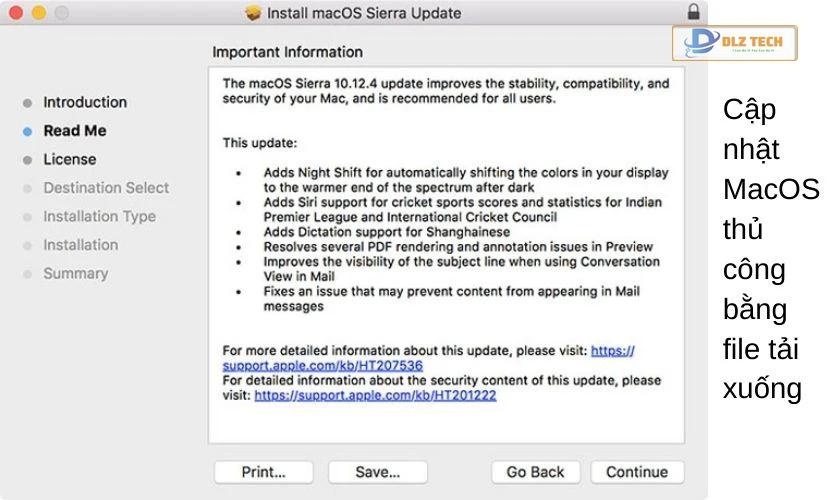Click the yellow minimize window button
The image size is (840, 500).
pos(39,13)
